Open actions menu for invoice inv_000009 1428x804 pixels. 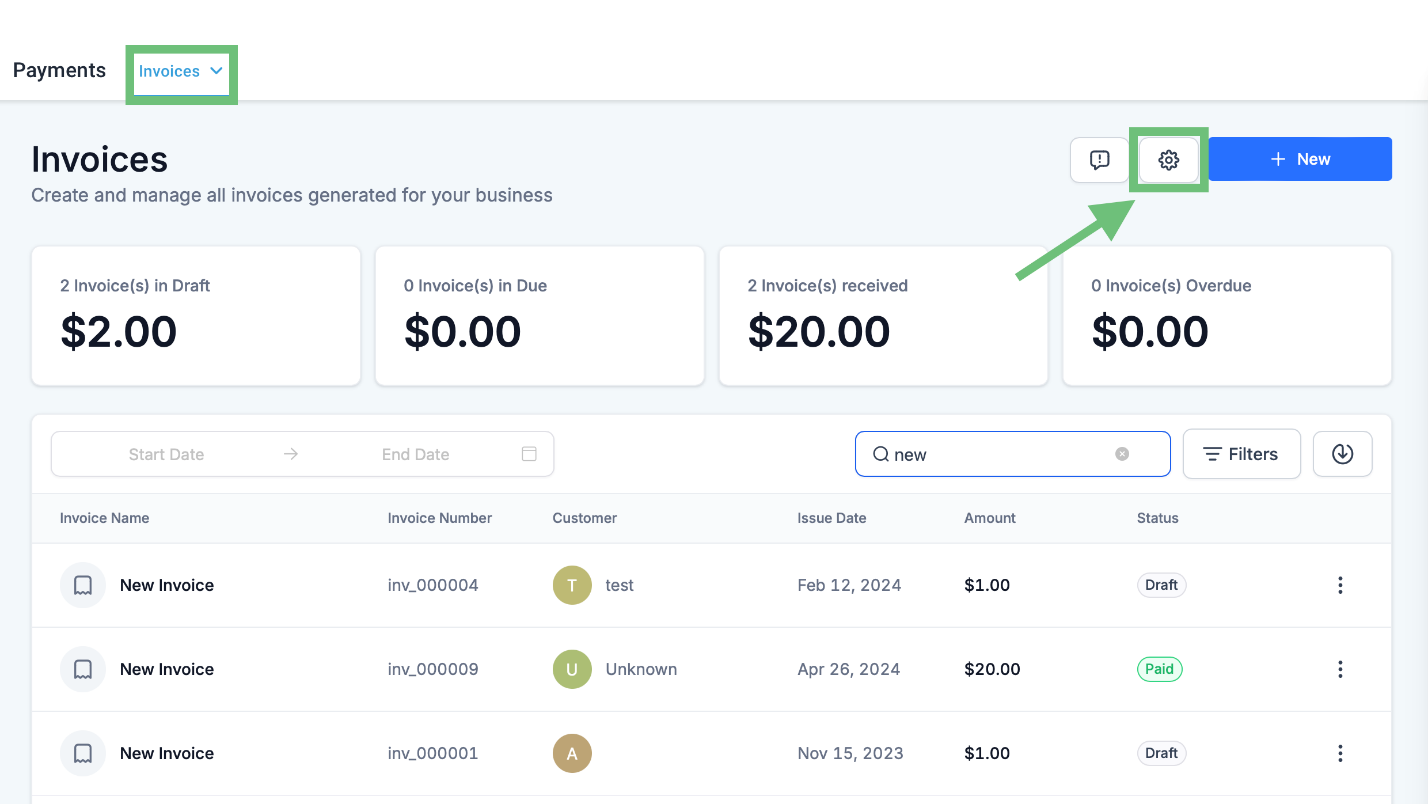click(1340, 669)
